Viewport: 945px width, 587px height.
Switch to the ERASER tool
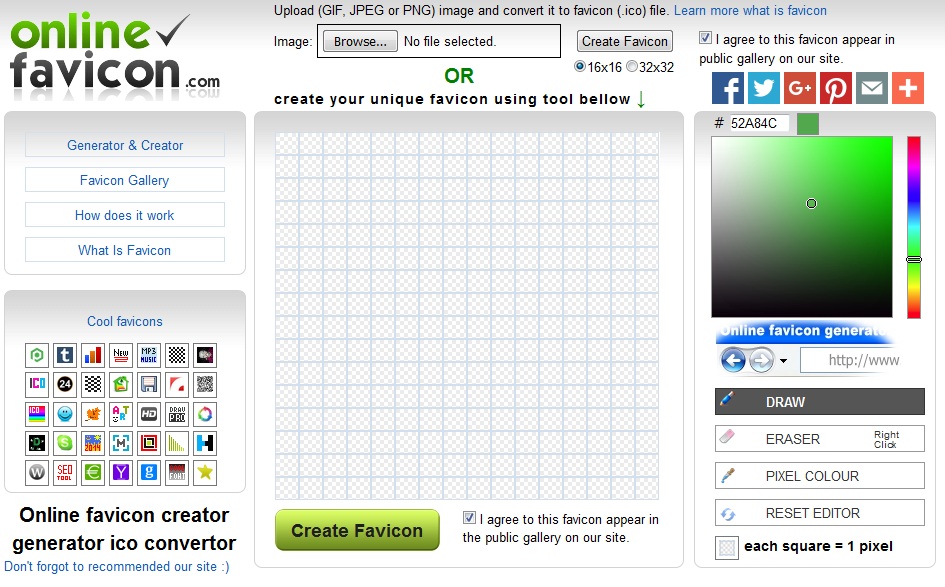click(x=820, y=439)
